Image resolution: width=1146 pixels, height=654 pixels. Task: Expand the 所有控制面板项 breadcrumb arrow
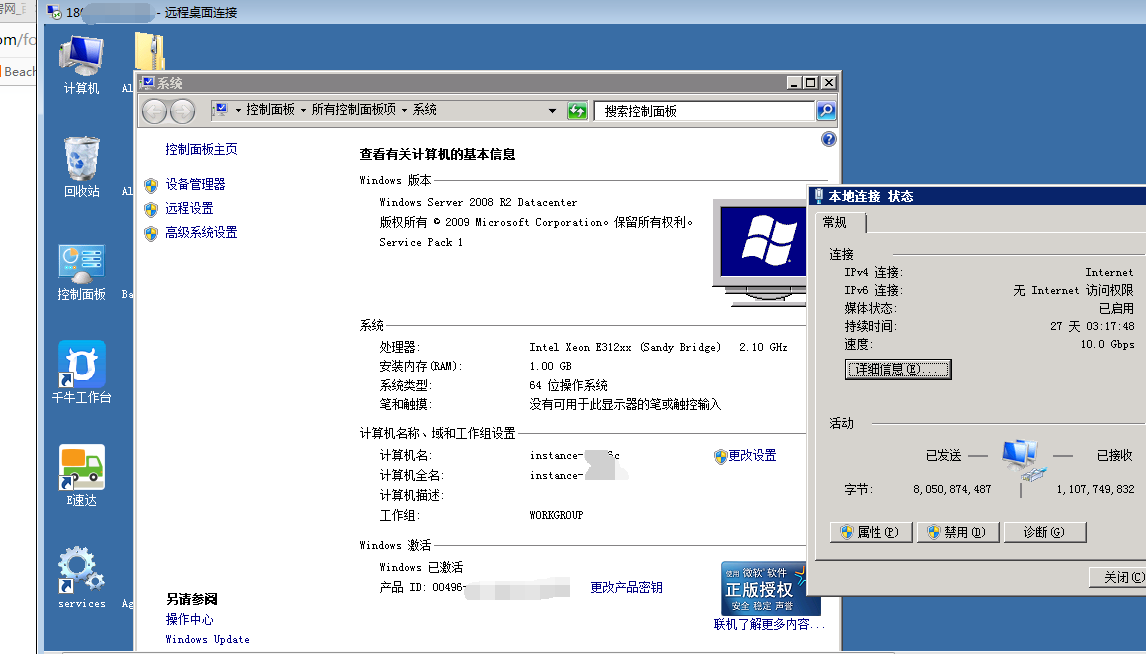tap(405, 110)
